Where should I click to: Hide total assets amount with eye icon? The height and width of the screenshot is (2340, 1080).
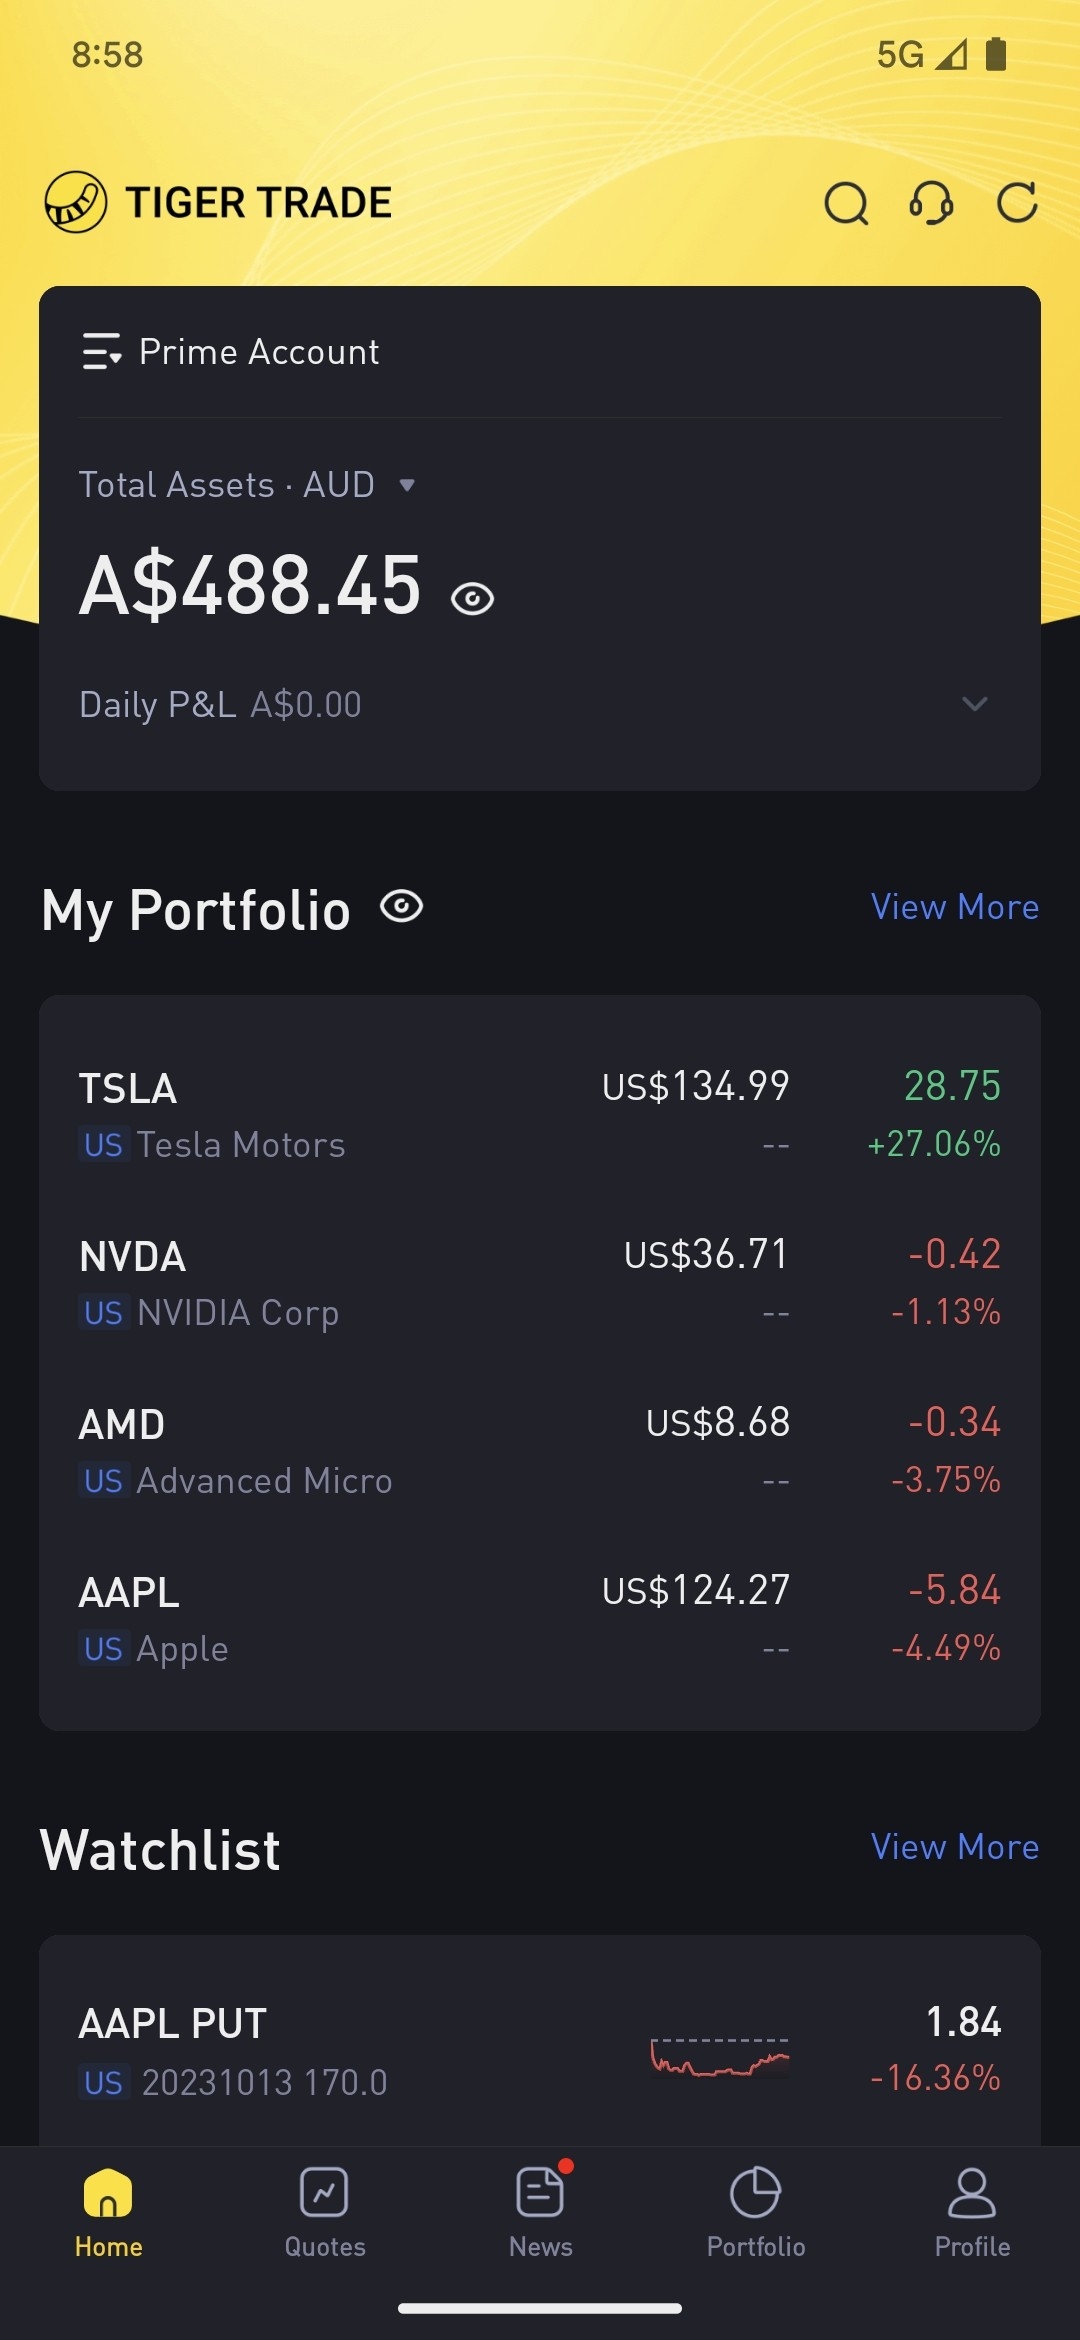tap(472, 599)
